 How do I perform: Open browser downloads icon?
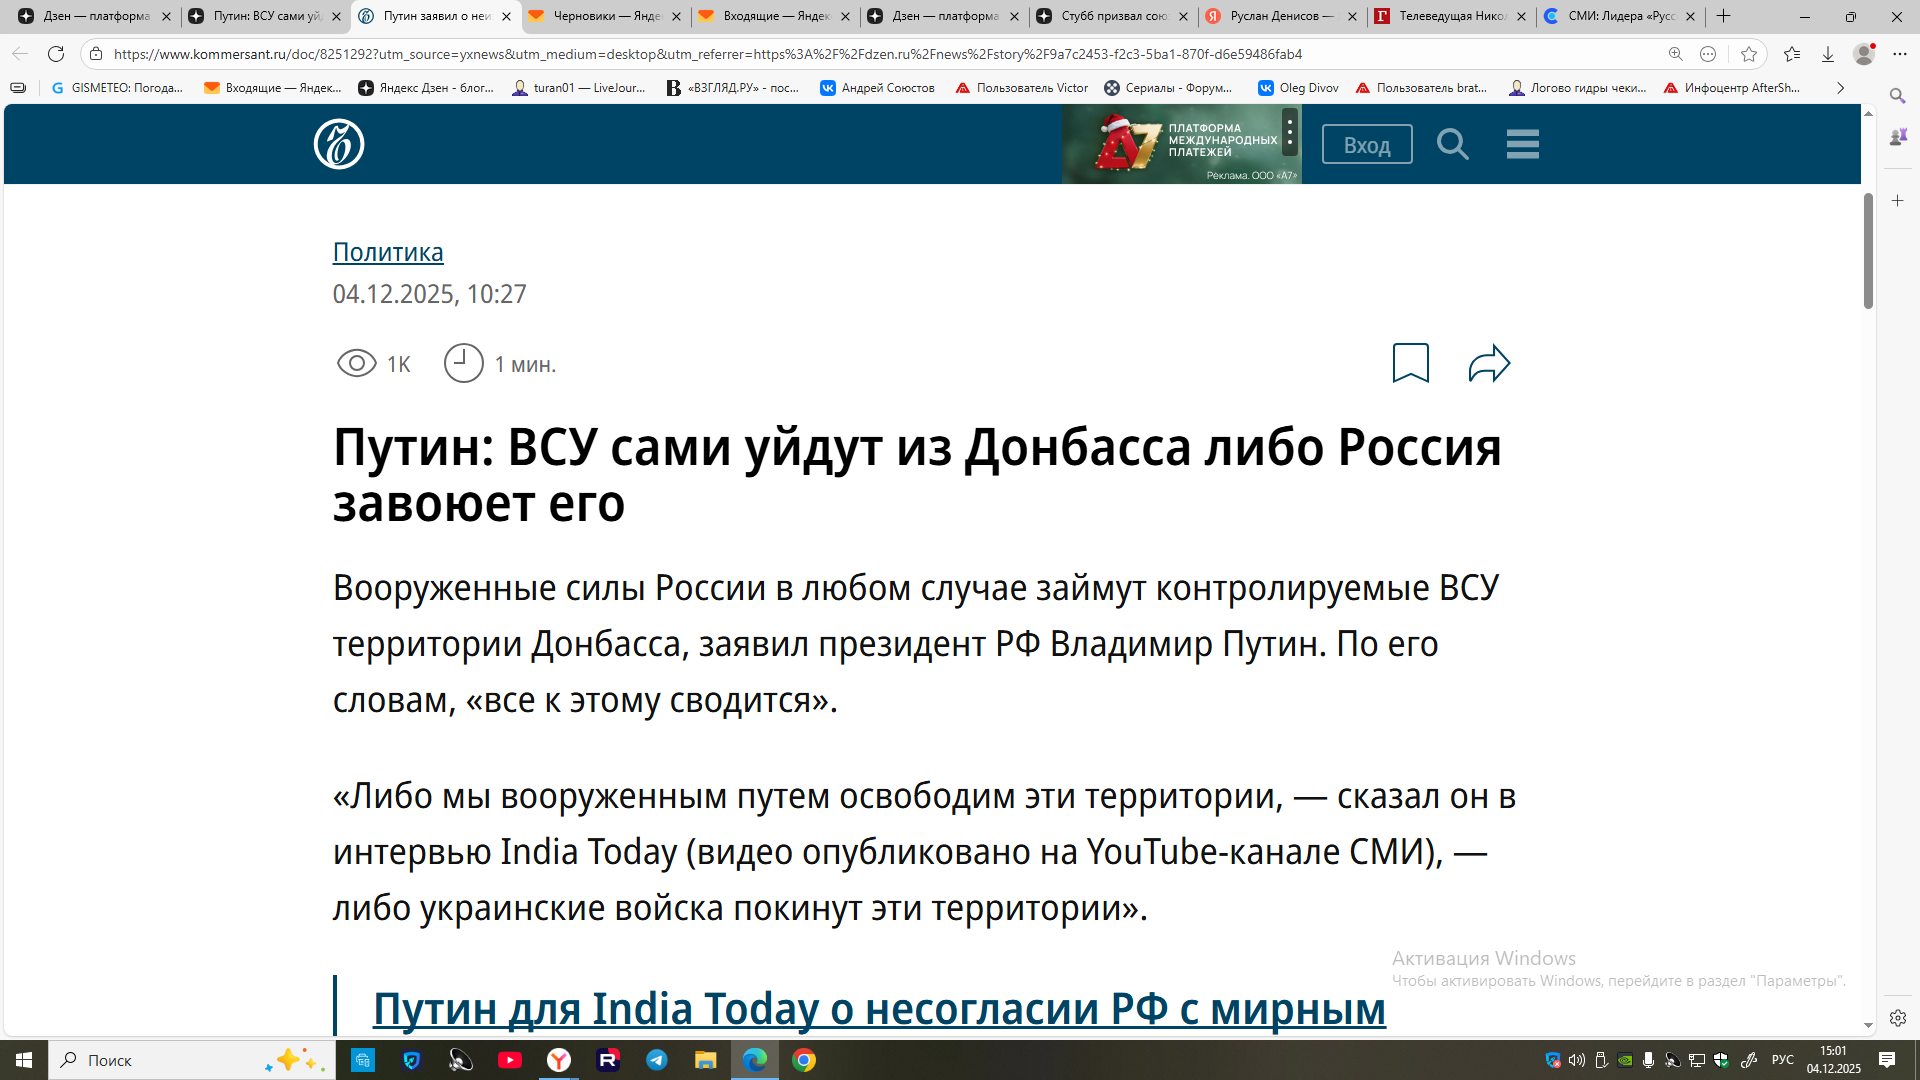(x=1827, y=54)
